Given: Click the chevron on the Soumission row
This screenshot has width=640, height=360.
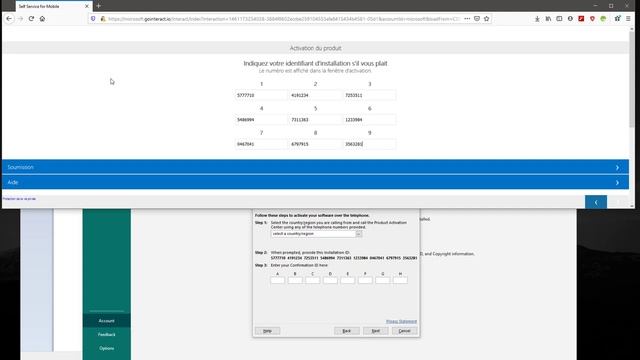Looking at the screenshot, I should coord(617,167).
